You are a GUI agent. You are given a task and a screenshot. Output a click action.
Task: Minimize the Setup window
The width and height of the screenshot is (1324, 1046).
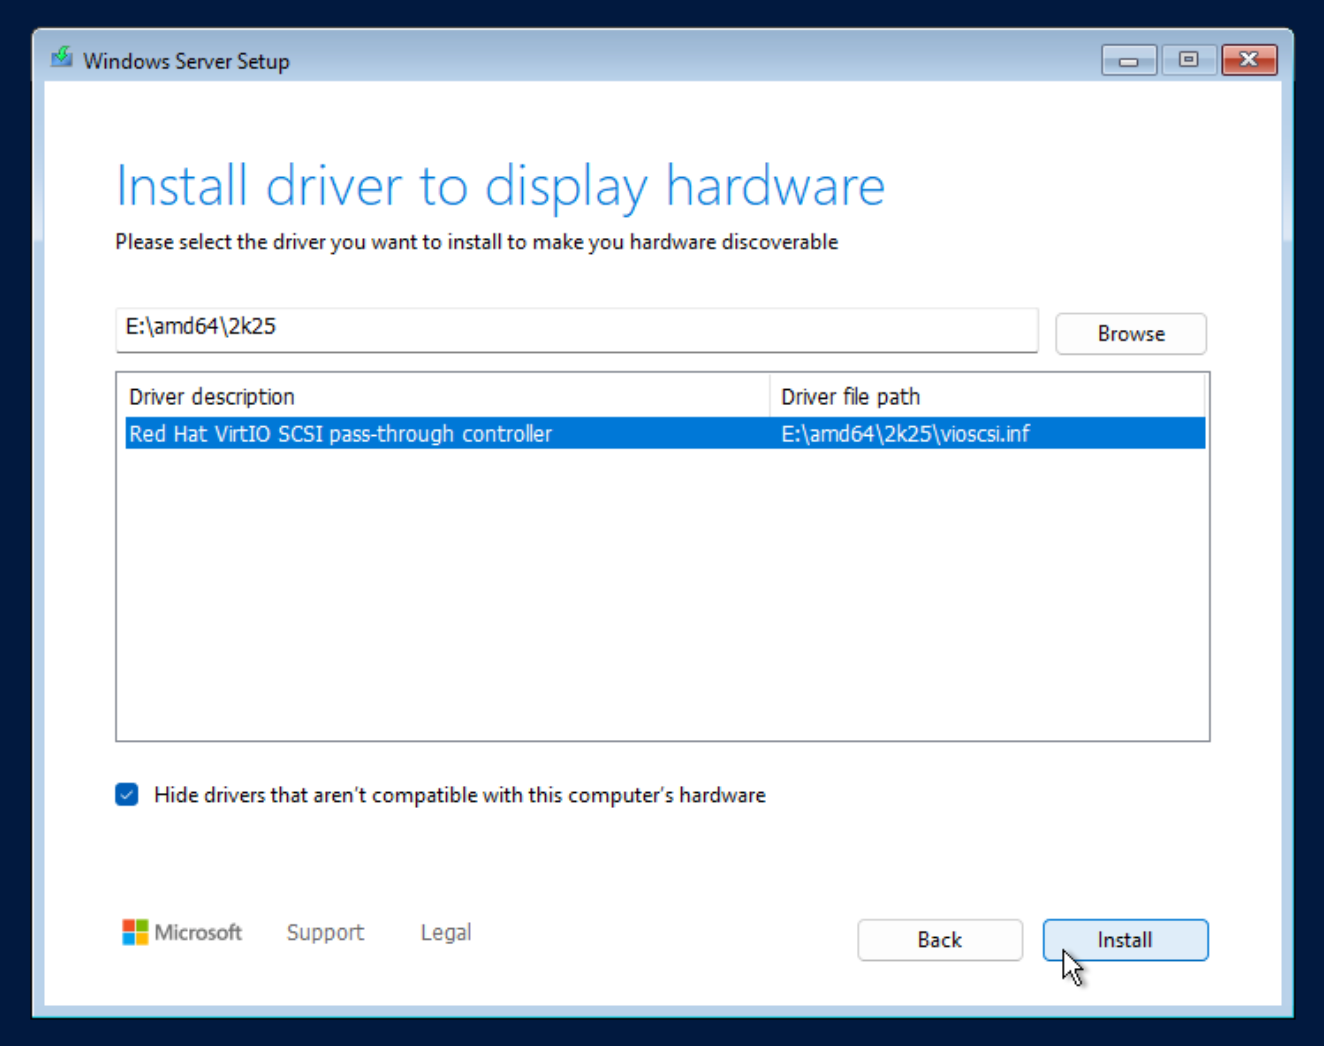pyautogui.click(x=1129, y=60)
